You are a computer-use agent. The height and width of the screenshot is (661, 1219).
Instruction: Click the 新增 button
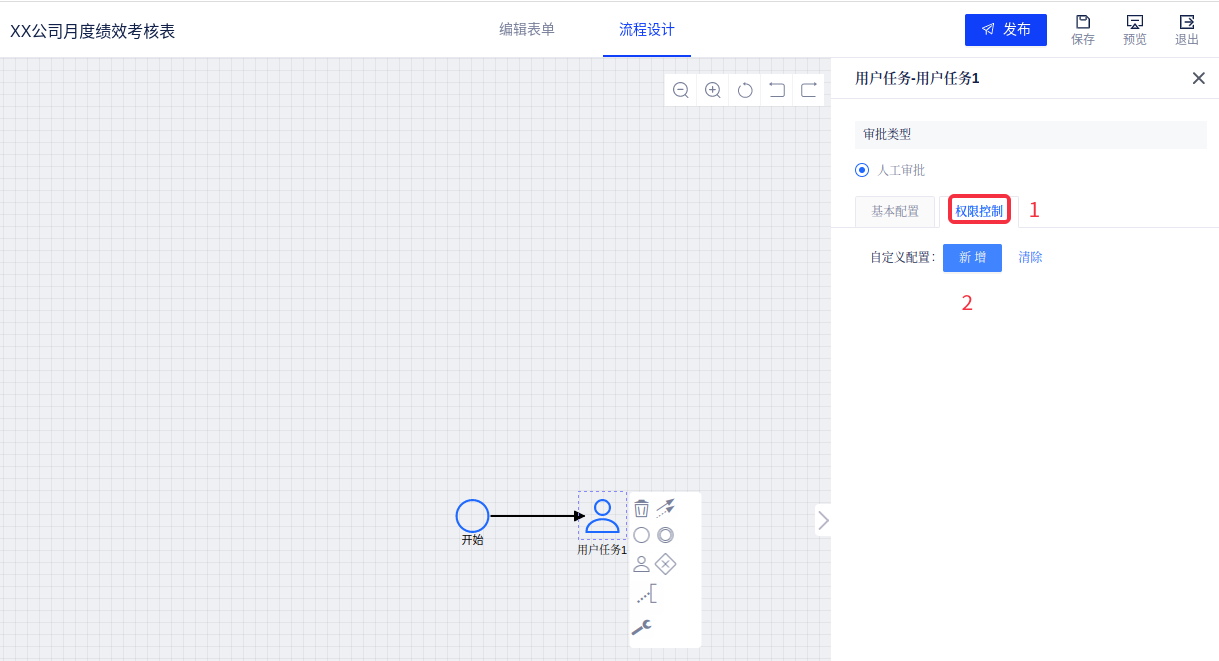click(972, 257)
